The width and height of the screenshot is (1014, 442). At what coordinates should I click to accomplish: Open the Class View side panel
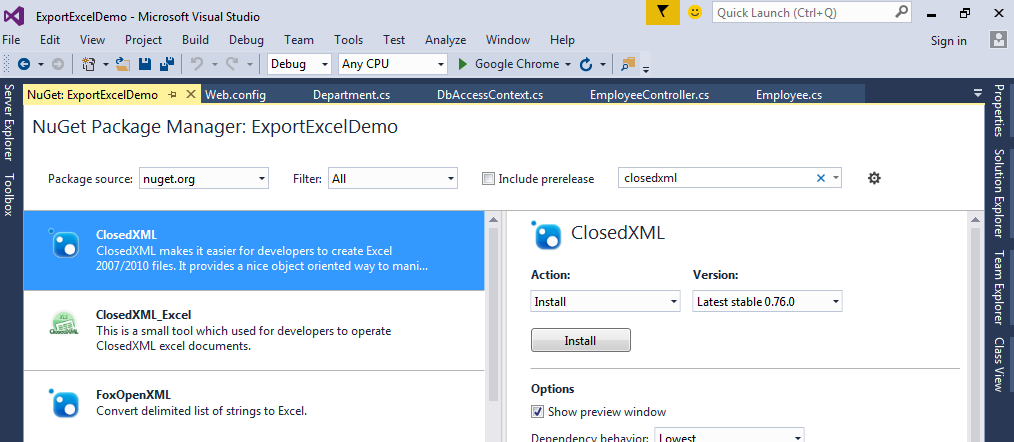pyautogui.click(x=999, y=364)
